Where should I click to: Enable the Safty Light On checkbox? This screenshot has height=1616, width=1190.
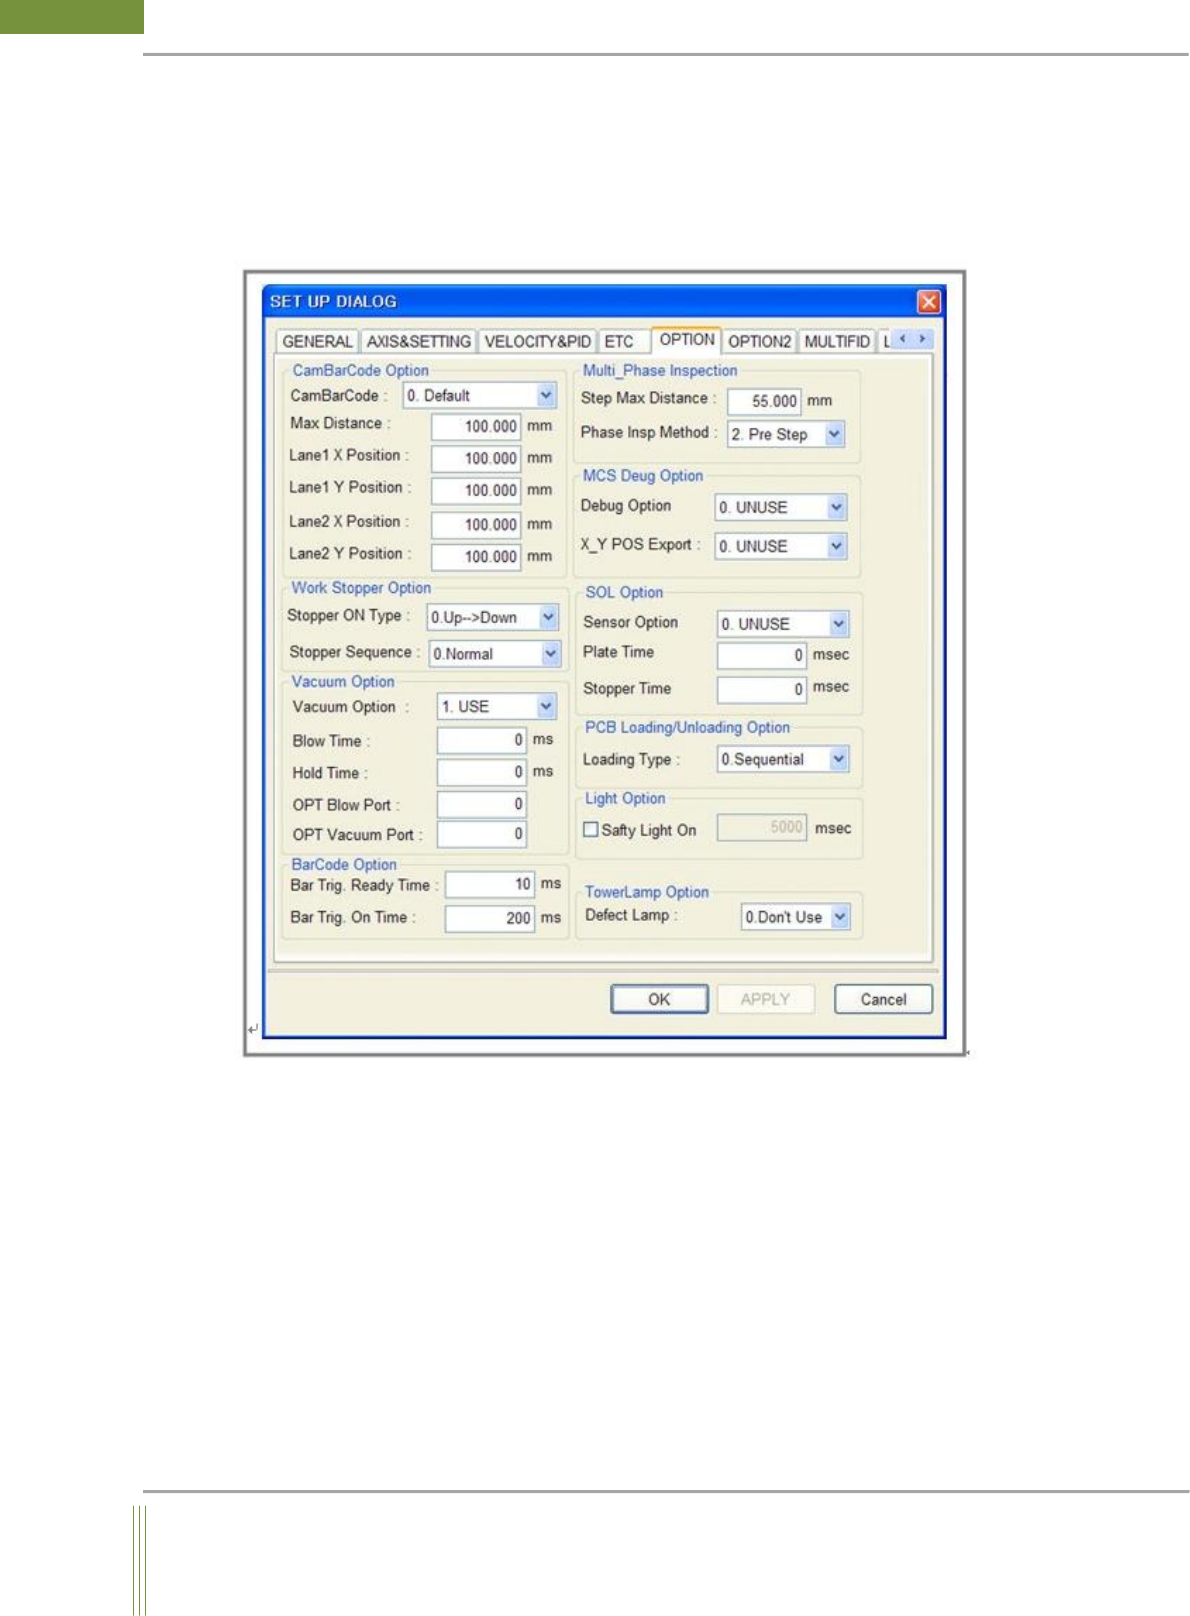tap(590, 829)
